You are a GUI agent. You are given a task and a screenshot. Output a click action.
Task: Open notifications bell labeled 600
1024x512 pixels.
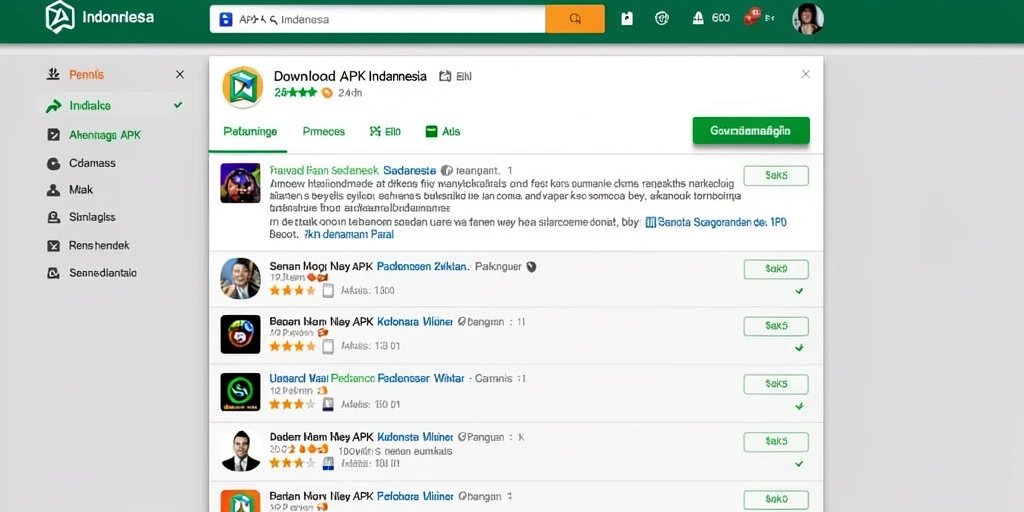[711, 18]
